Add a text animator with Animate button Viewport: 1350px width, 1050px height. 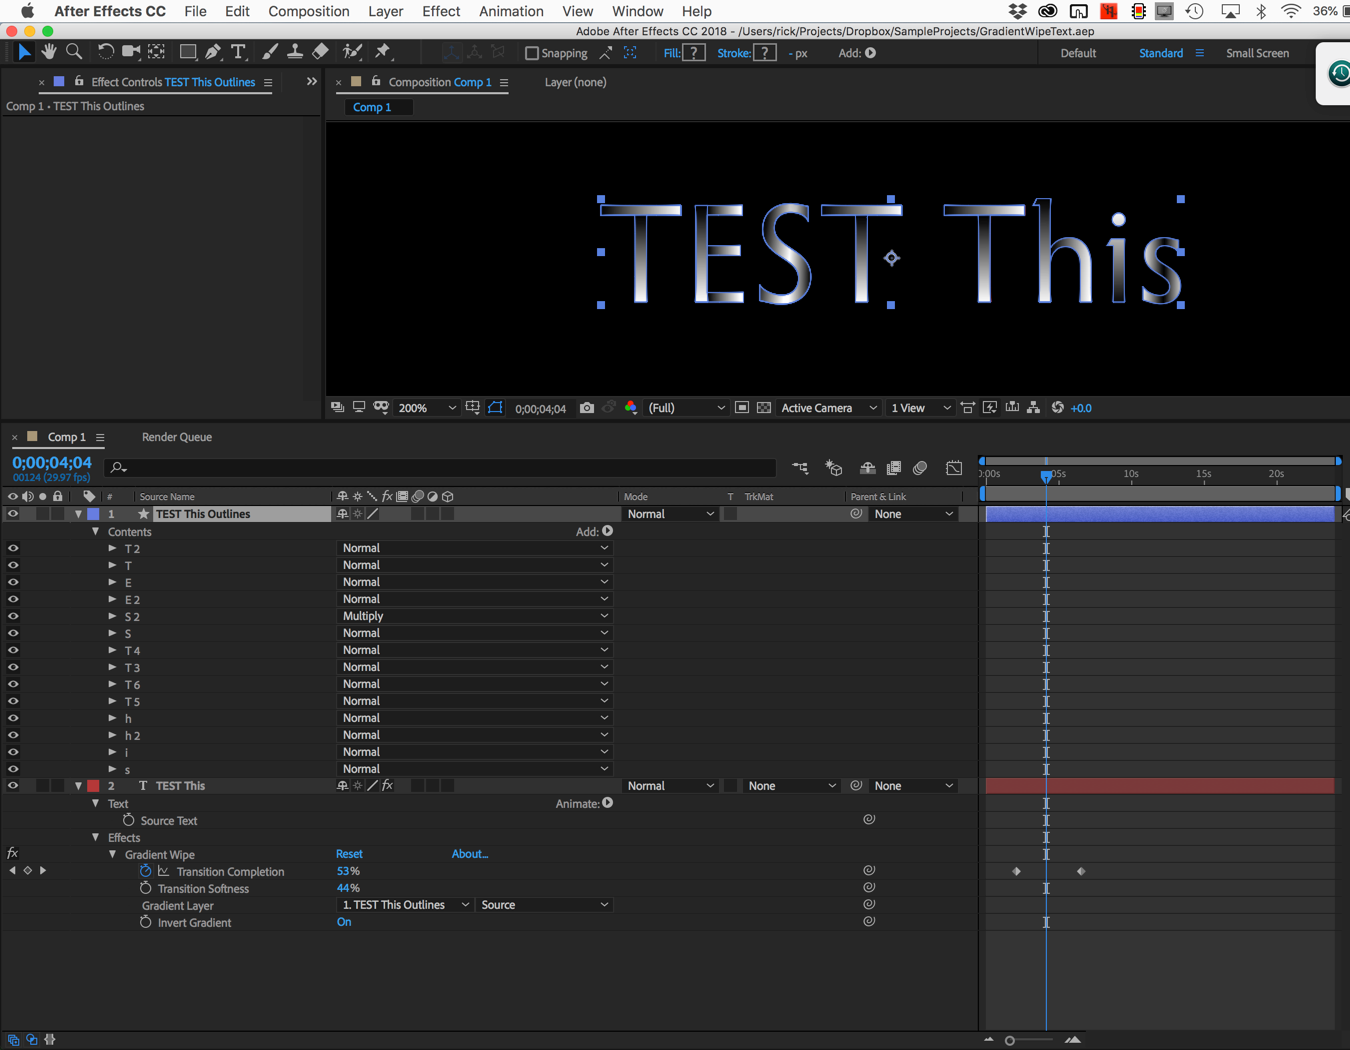coord(607,803)
